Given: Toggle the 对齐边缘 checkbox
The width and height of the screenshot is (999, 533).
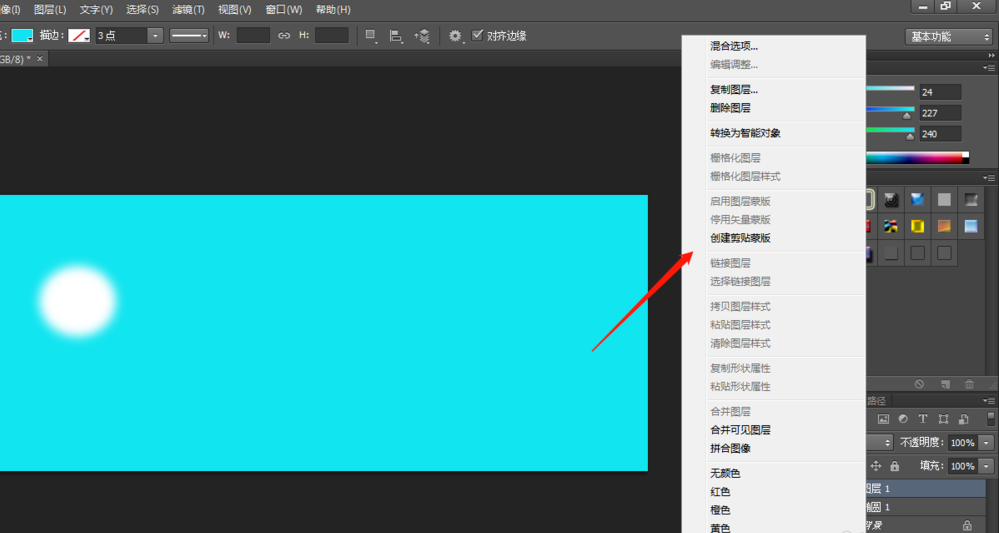Looking at the screenshot, I should pyautogui.click(x=478, y=36).
